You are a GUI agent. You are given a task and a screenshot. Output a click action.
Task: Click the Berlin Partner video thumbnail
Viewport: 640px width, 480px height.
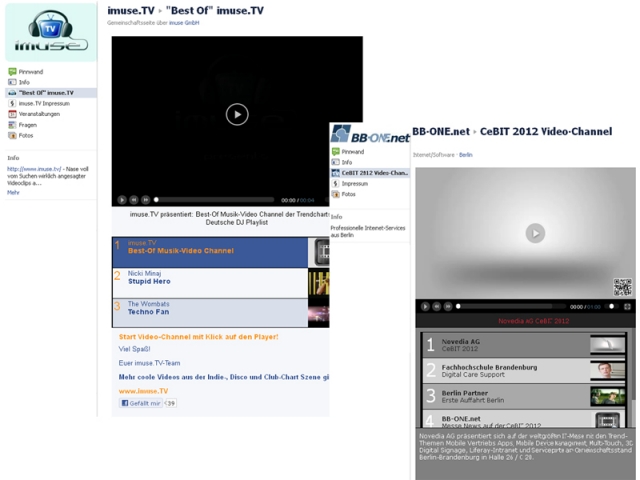(x=607, y=395)
